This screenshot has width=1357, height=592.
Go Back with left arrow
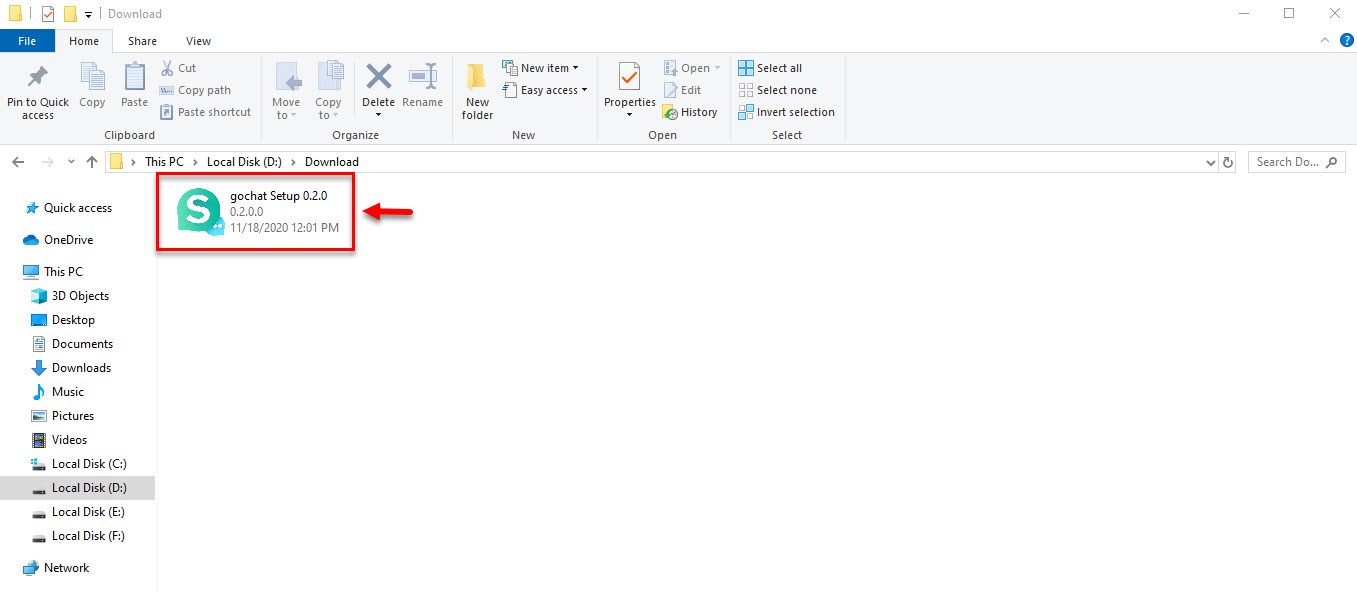[18, 162]
